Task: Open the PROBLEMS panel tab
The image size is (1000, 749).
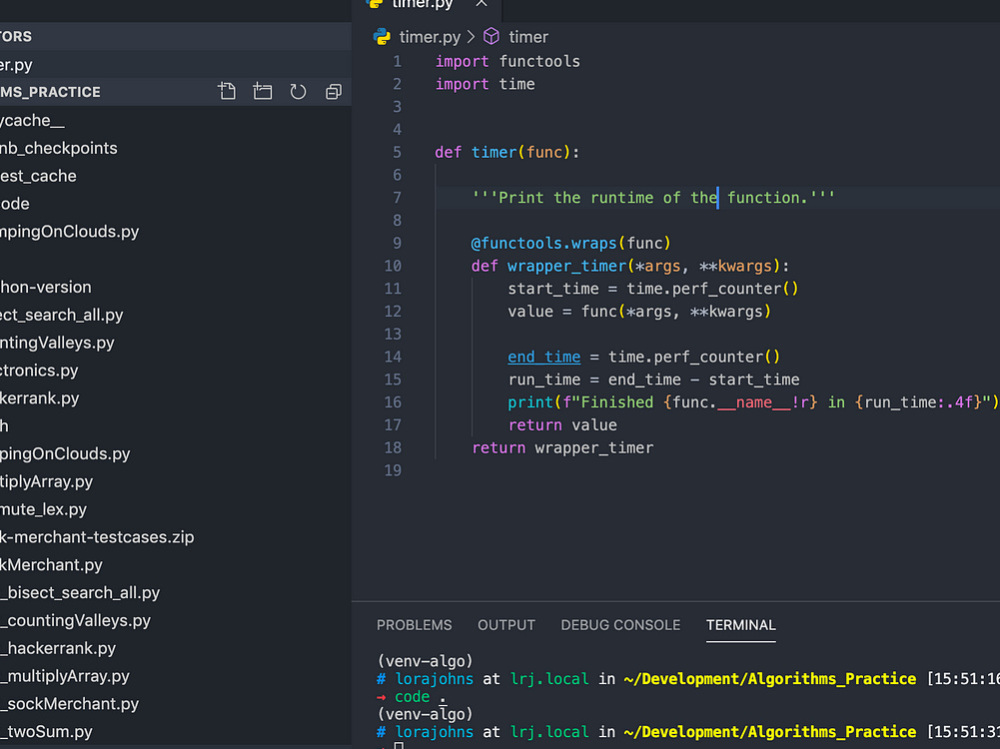Action: pyautogui.click(x=414, y=625)
